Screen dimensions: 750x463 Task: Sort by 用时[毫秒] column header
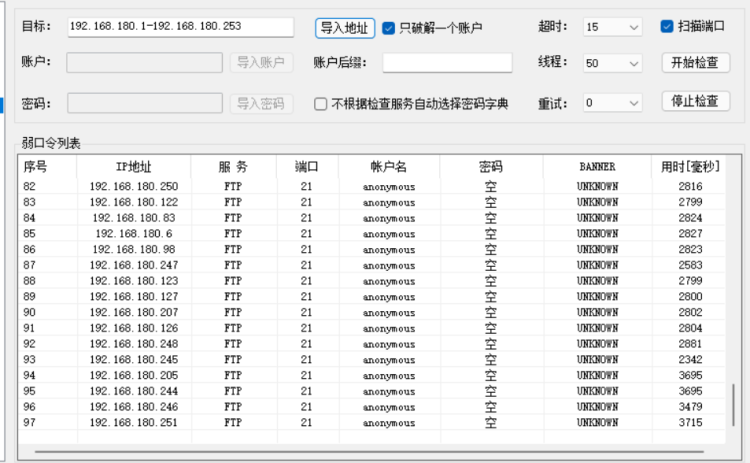[690, 167]
